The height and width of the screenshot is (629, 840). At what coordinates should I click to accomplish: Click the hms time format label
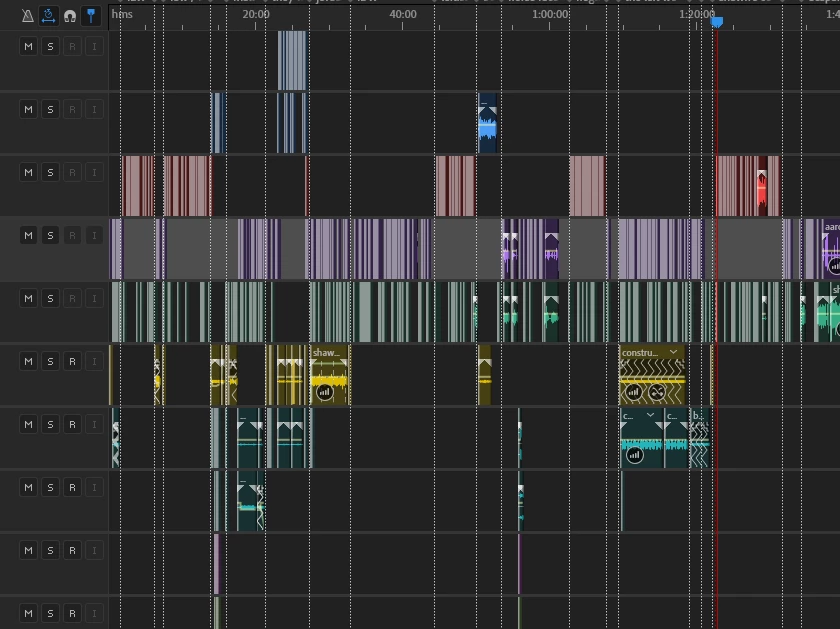(122, 14)
